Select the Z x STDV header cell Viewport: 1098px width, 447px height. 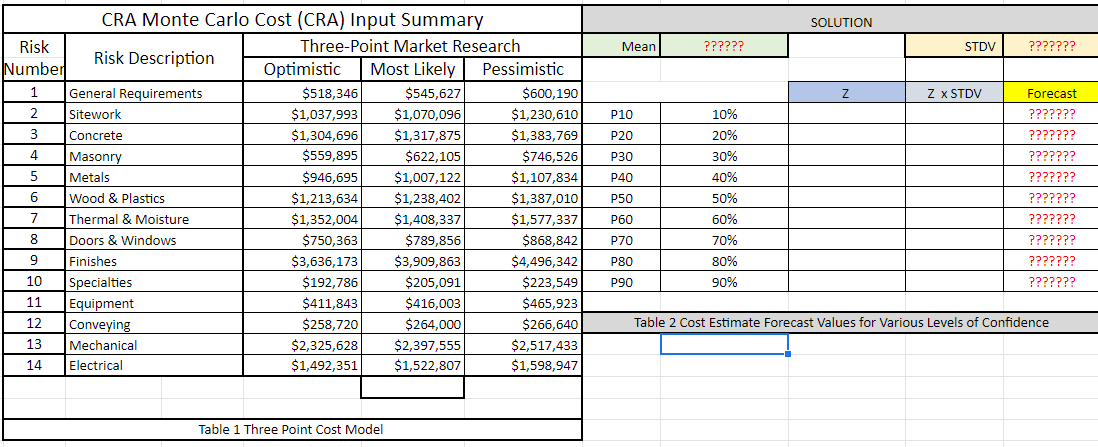tap(954, 93)
